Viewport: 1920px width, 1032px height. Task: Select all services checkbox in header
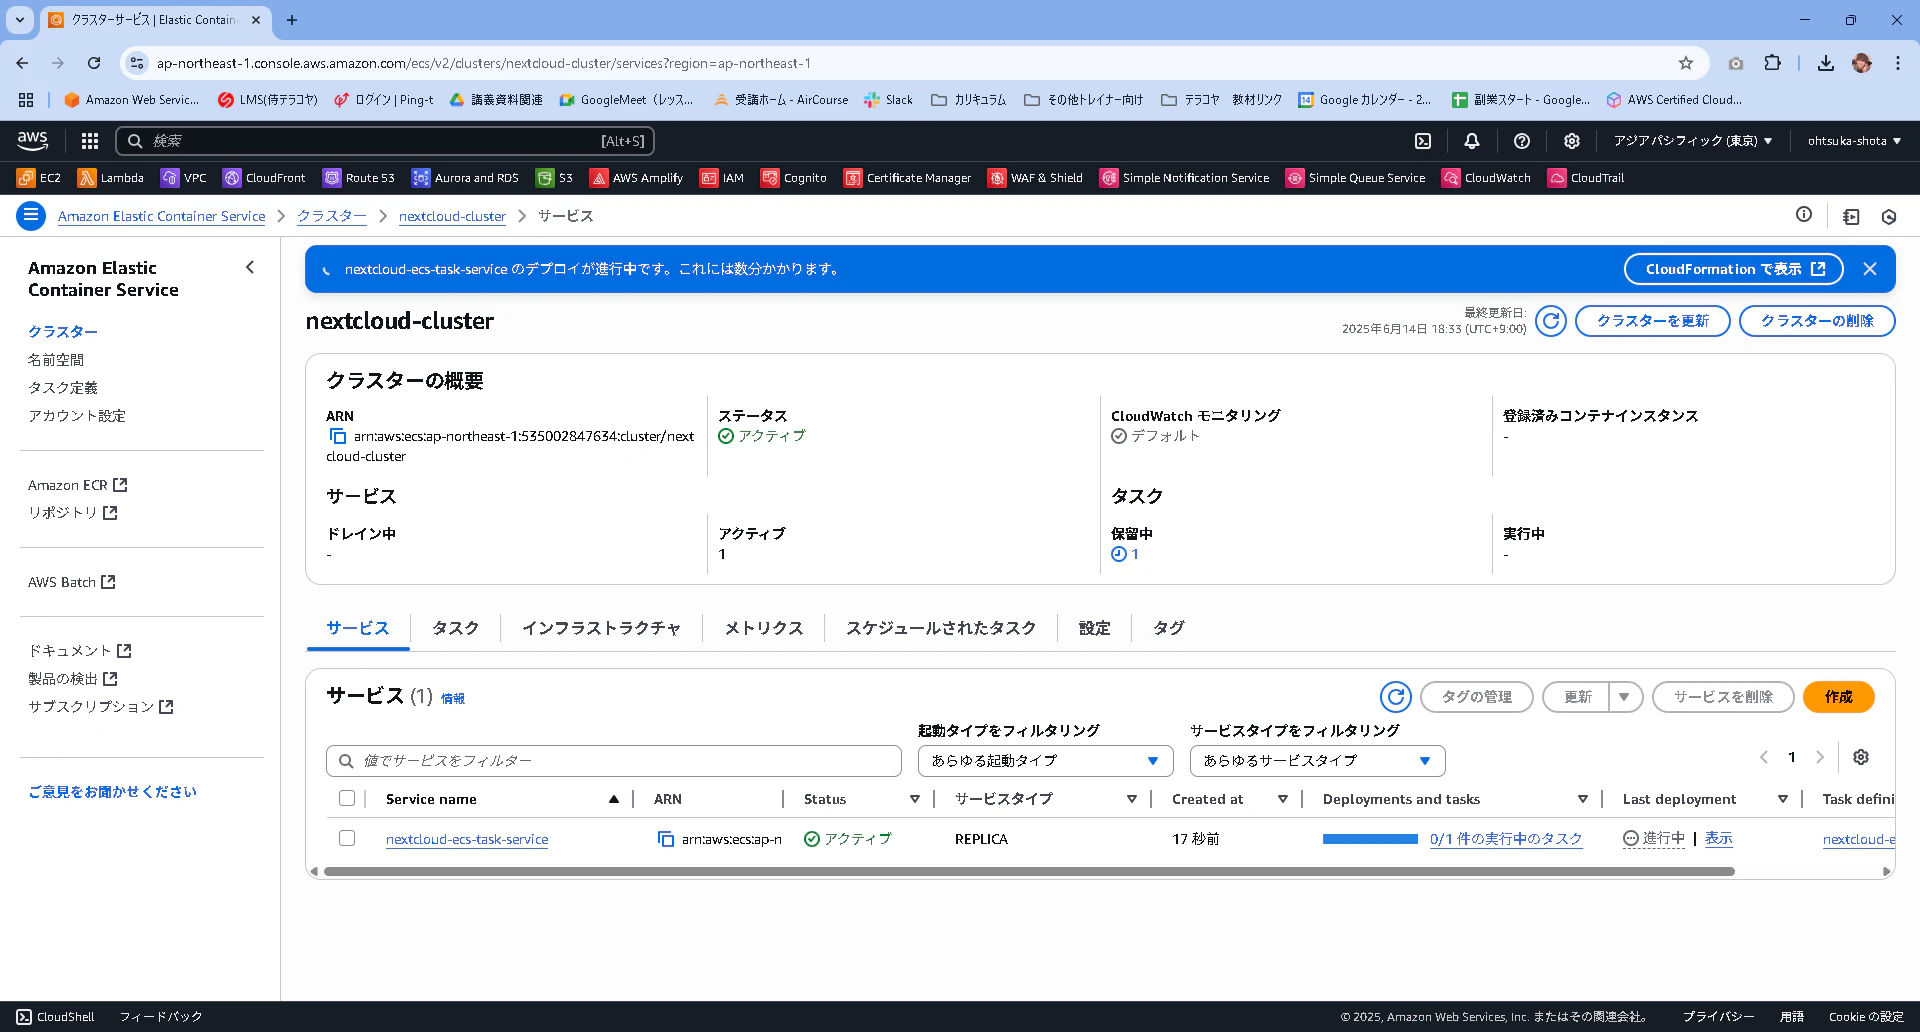347,798
